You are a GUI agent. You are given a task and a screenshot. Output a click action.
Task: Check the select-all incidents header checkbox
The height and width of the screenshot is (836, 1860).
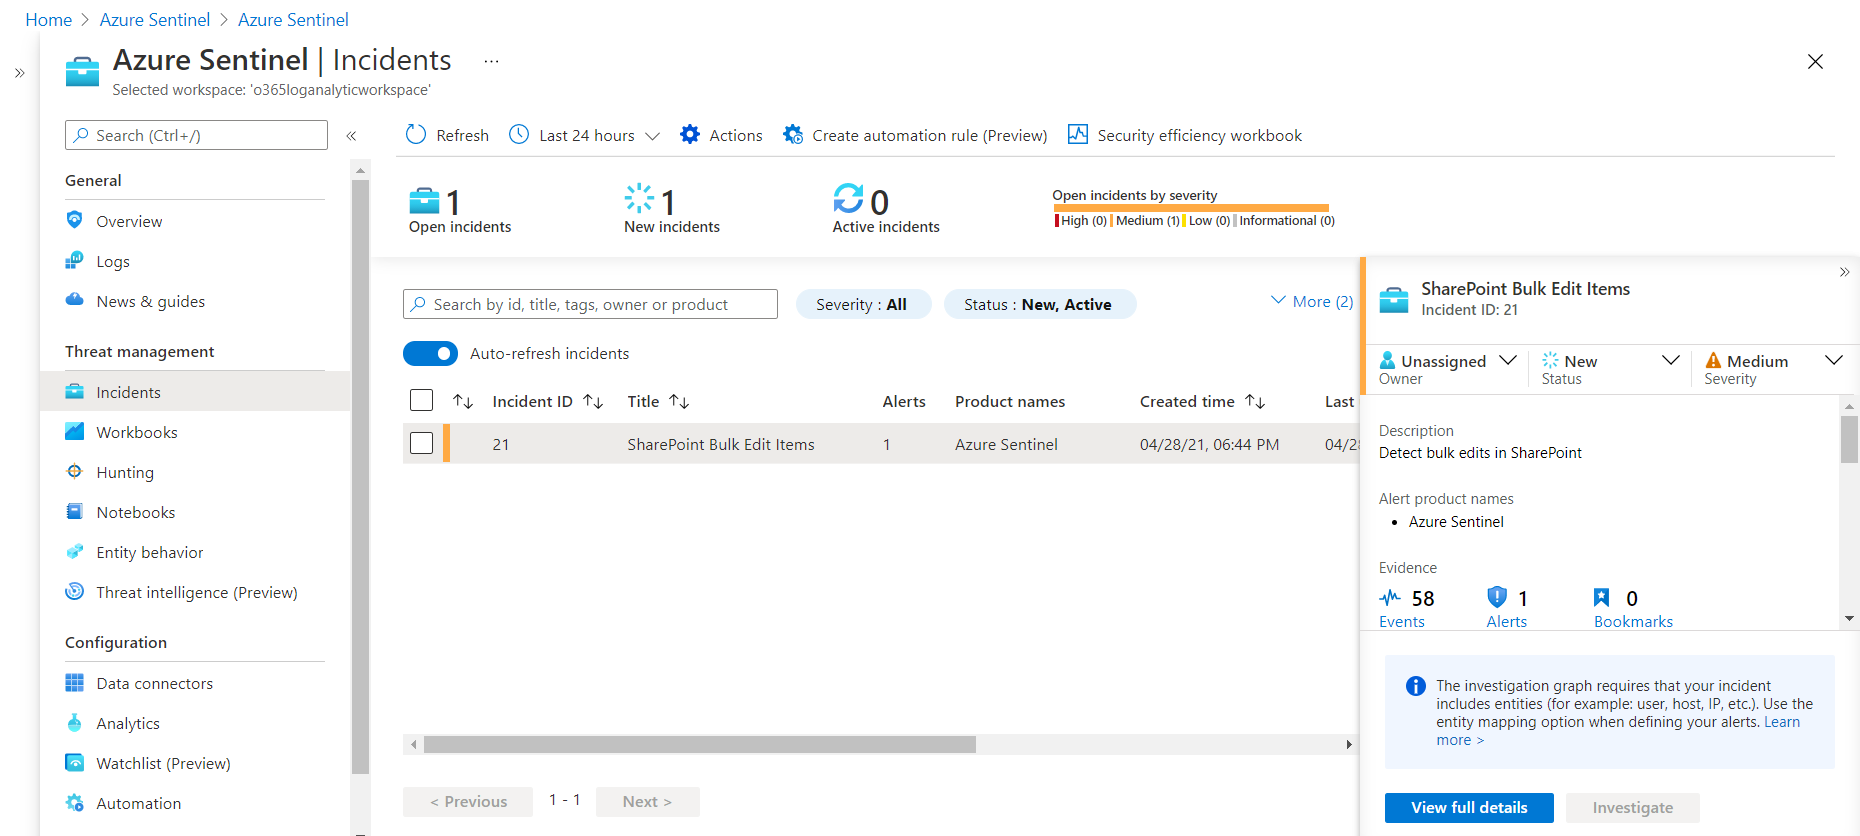pos(422,401)
